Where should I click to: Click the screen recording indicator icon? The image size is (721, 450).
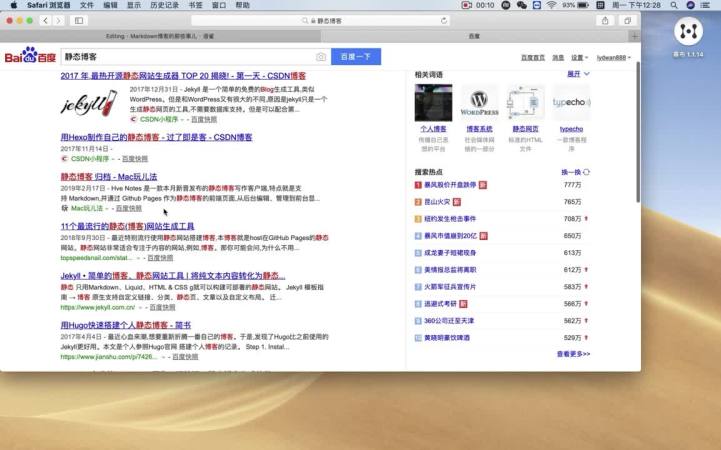466,5
